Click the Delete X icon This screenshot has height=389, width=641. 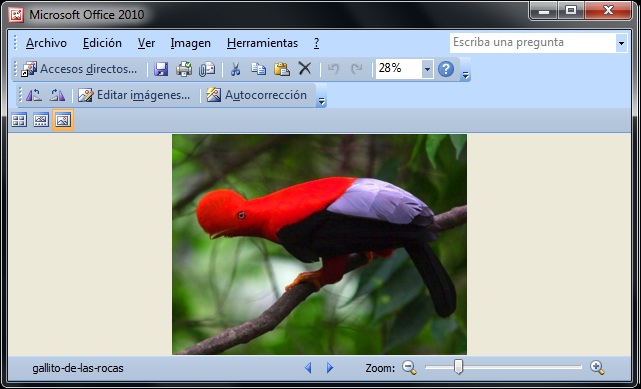pos(305,69)
